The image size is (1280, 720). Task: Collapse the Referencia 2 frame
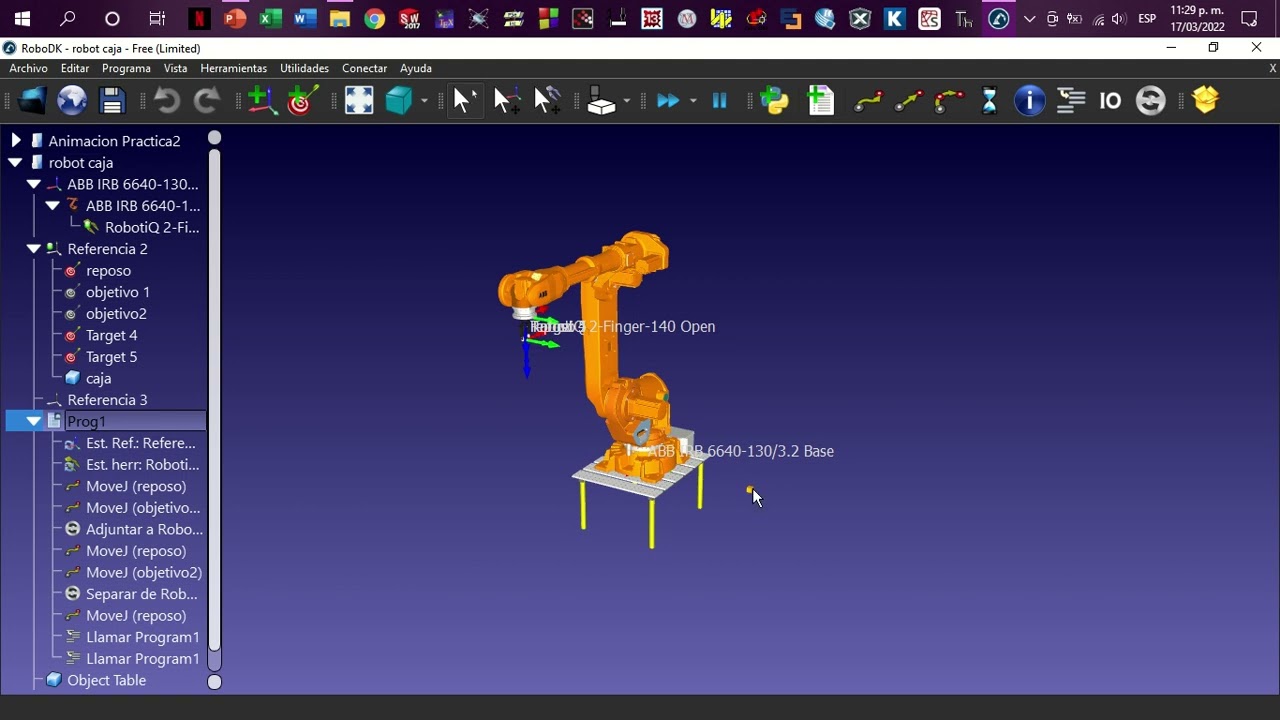33,248
